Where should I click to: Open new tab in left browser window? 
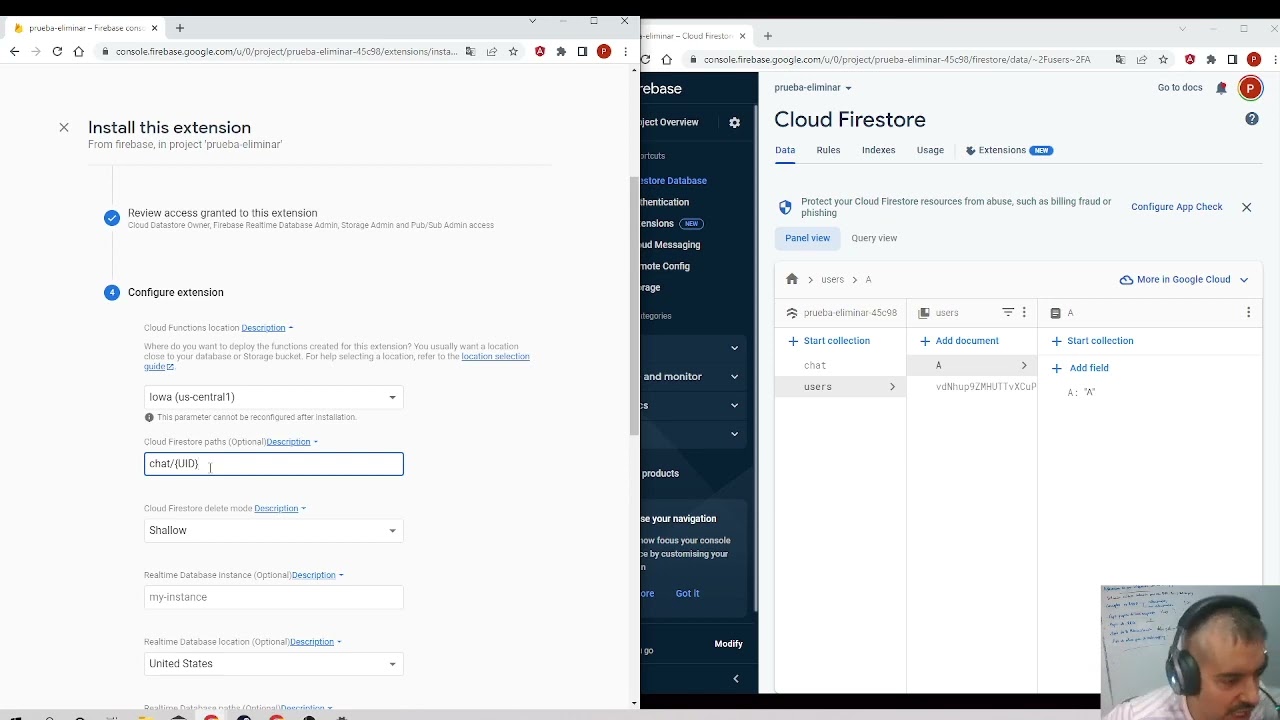pyautogui.click(x=180, y=28)
